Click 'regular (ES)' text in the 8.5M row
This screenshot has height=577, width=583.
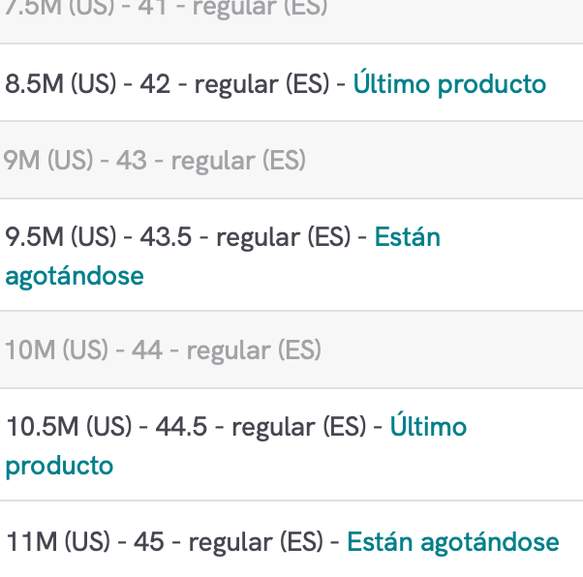pyautogui.click(x=262, y=84)
